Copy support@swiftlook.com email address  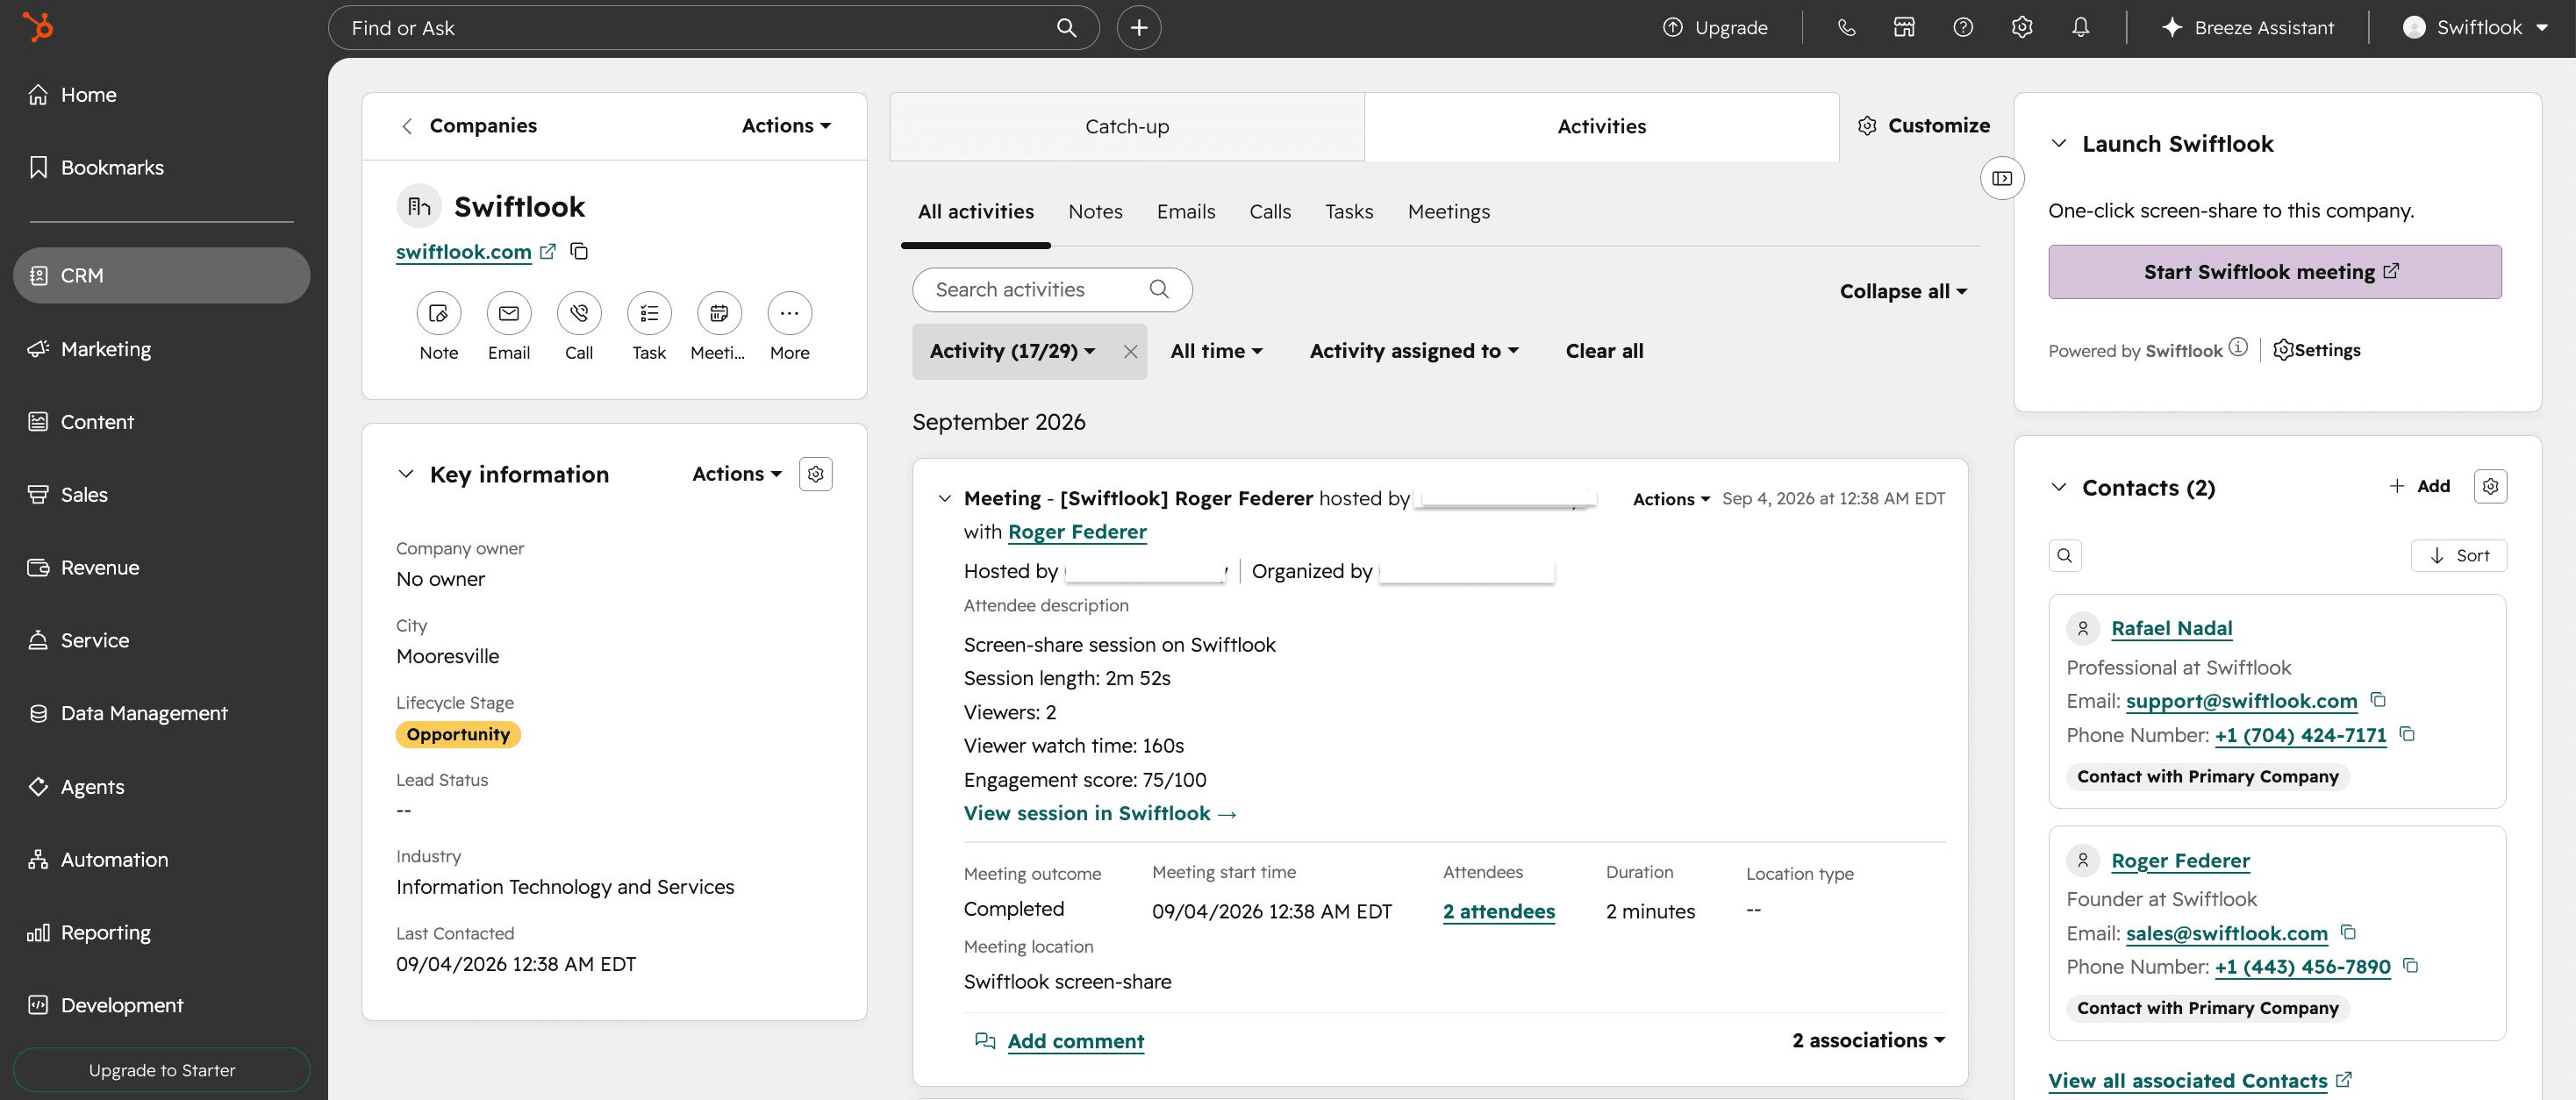(2379, 700)
